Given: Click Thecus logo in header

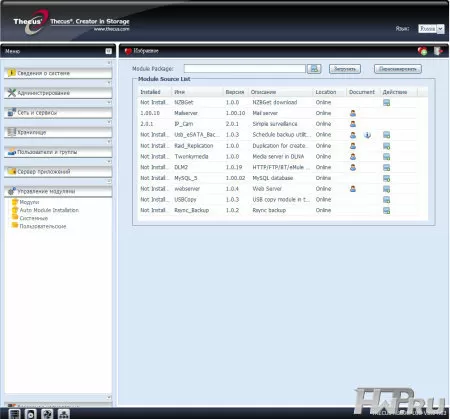Looking at the screenshot, I should pos(31,22).
